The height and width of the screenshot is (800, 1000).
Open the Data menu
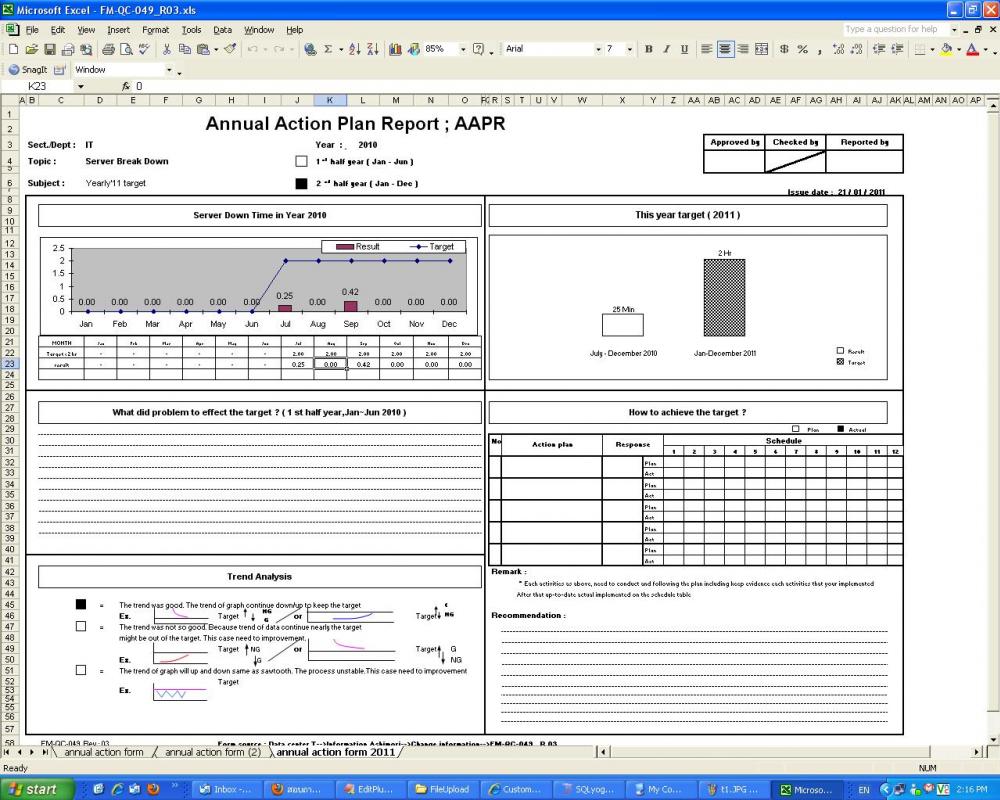coord(222,30)
